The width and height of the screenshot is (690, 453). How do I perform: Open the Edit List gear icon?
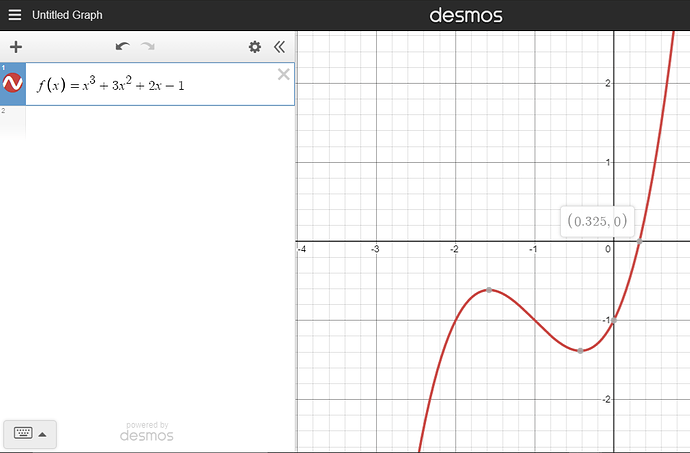[255, 47]
